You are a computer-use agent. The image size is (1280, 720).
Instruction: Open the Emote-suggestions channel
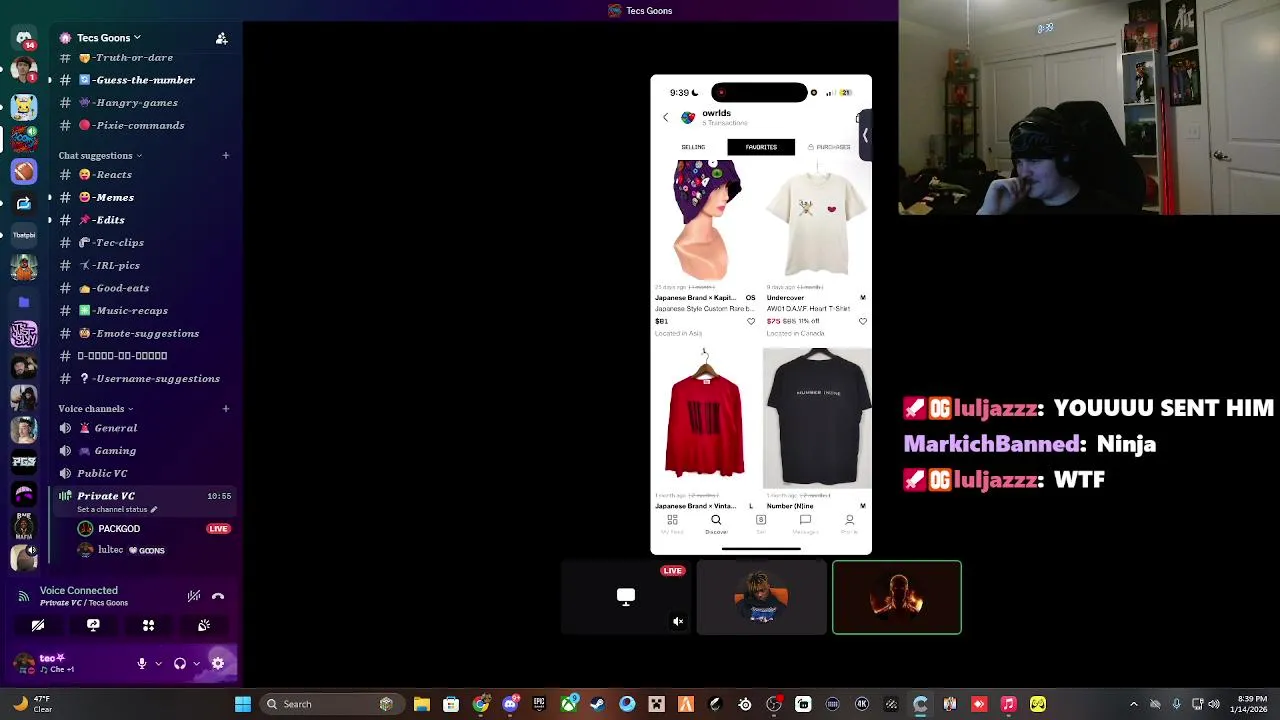[145, 333]
